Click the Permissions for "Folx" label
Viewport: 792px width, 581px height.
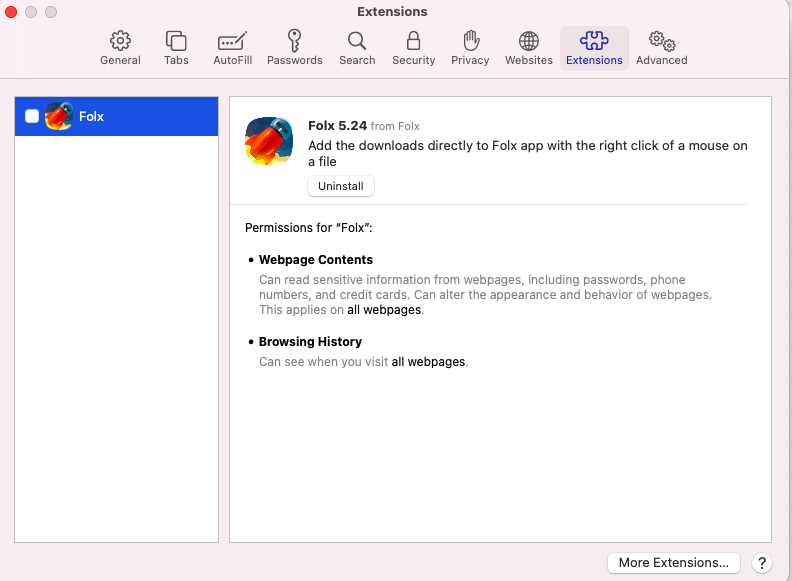tap(309, 228)
